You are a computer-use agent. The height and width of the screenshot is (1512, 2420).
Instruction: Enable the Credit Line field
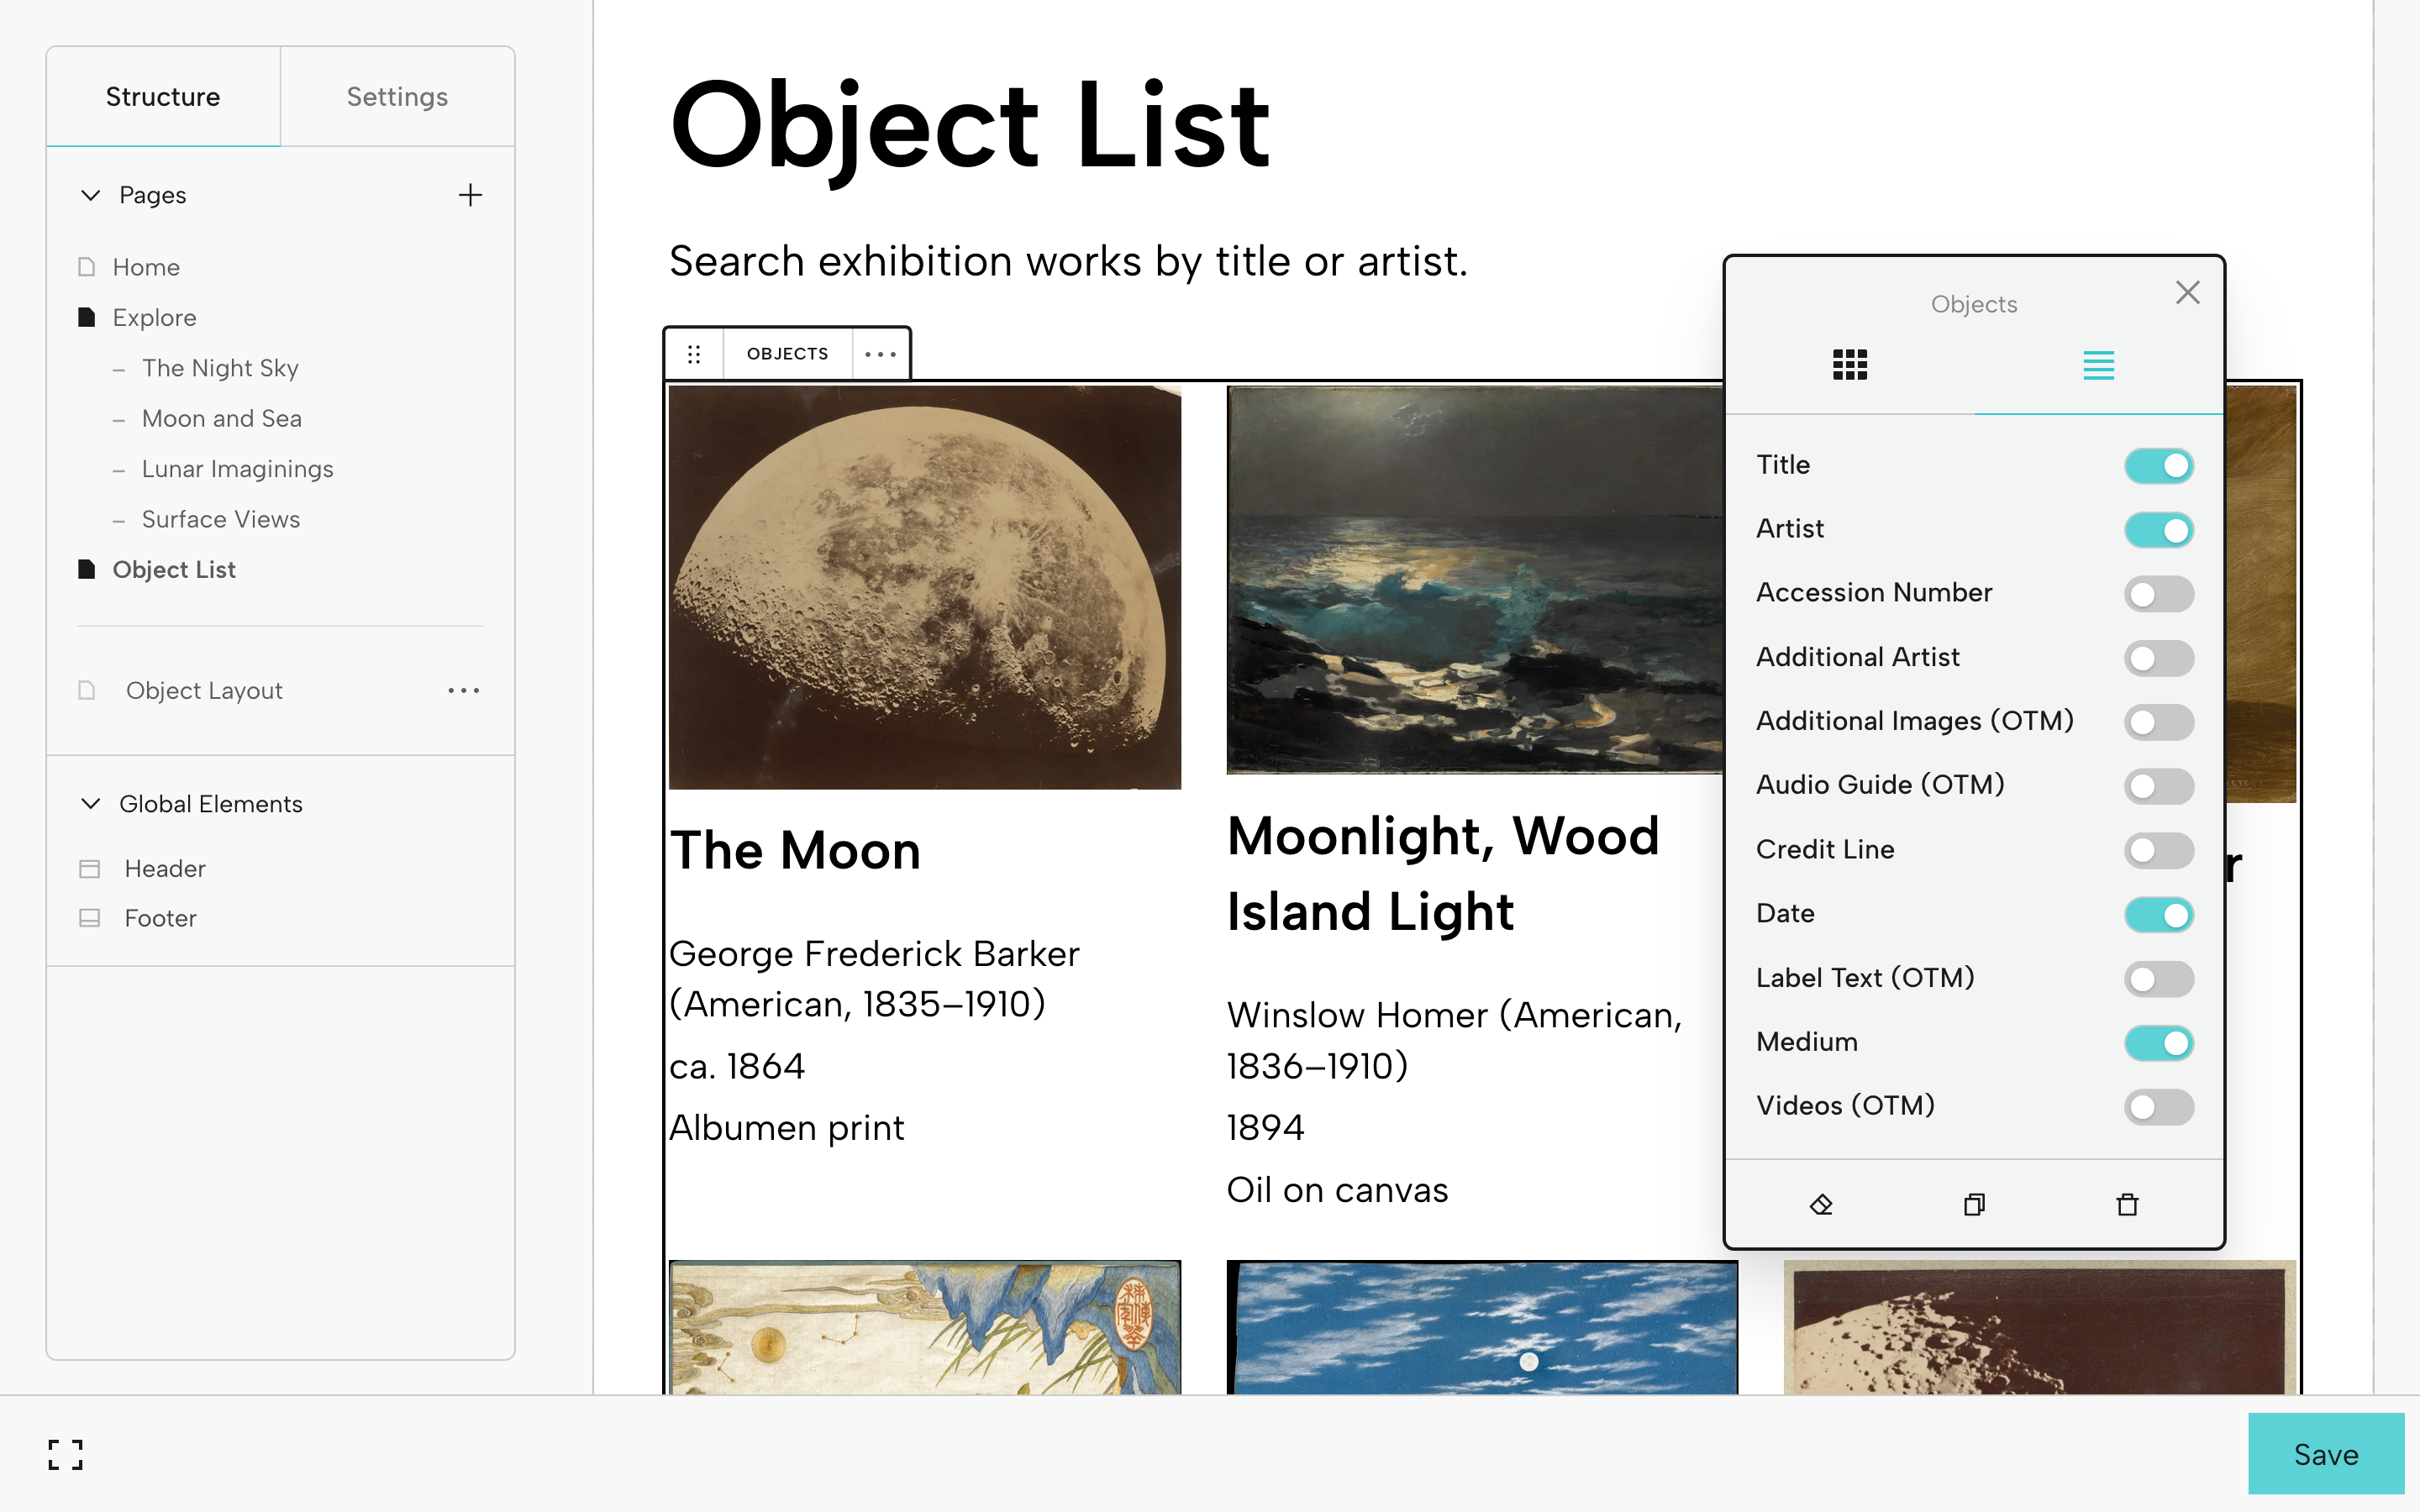(x=2159, y=850)
